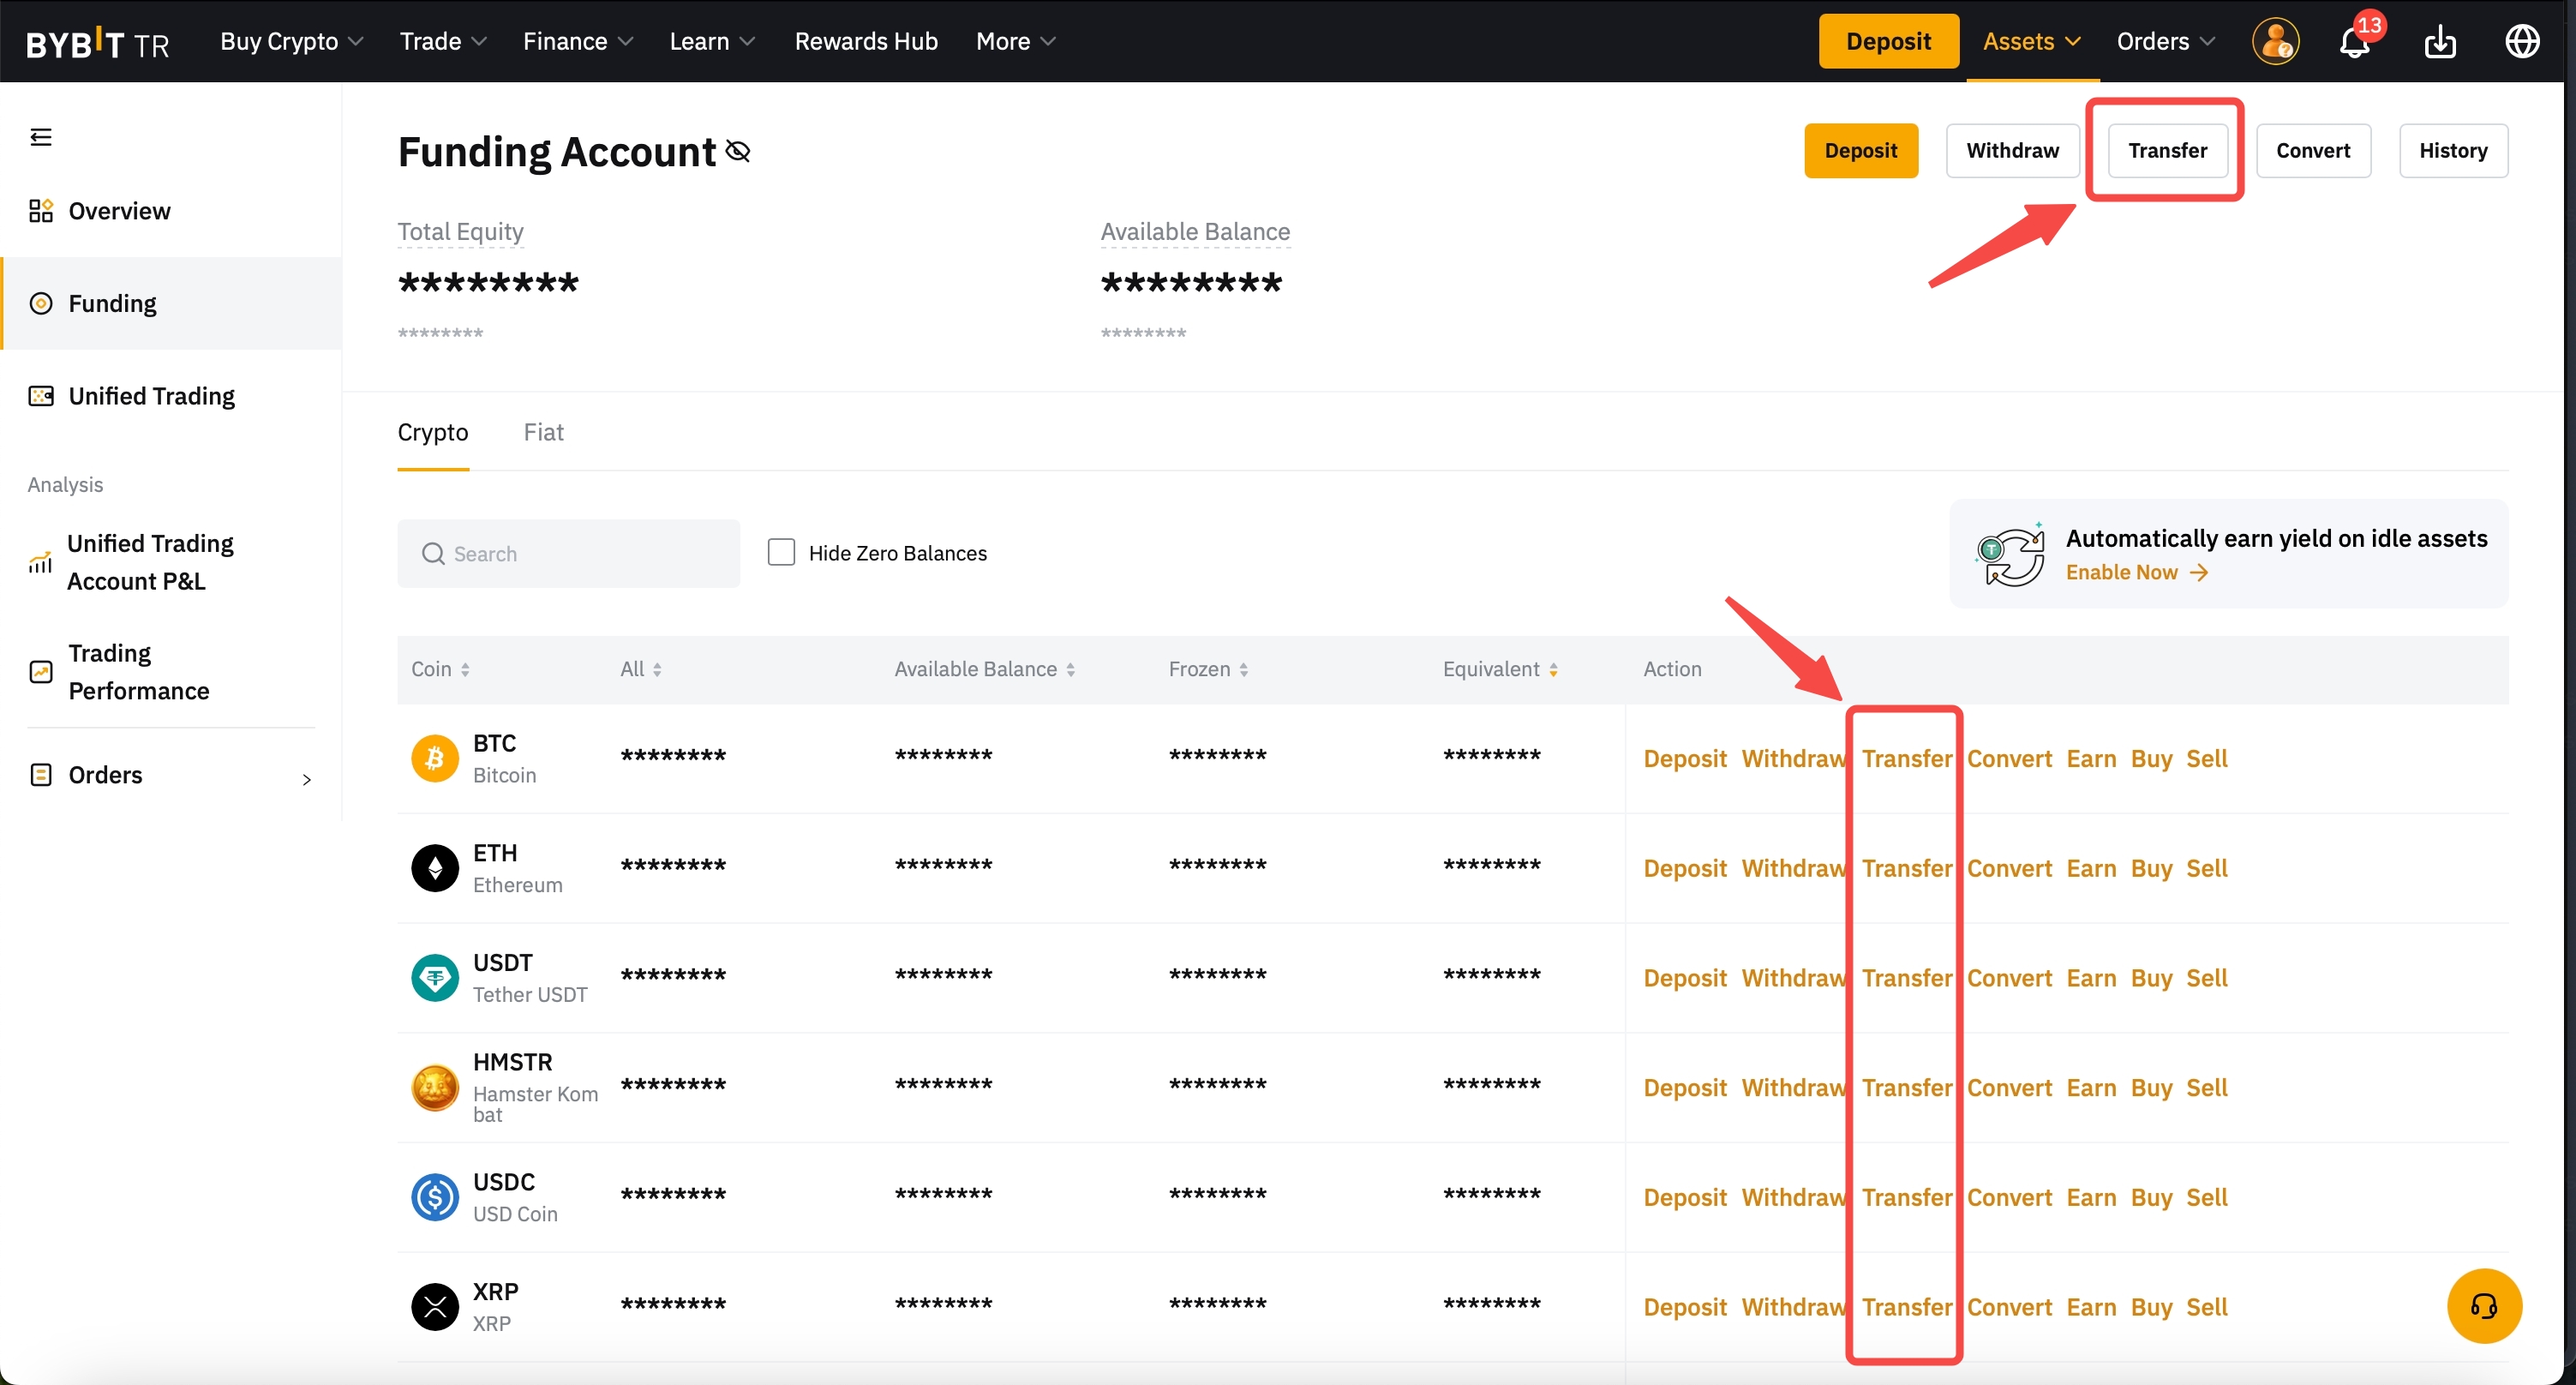Screen dimensions: 2576x1385
Task: Click the app download icon
Action: pyautogui.click(x=2440, y=42)
